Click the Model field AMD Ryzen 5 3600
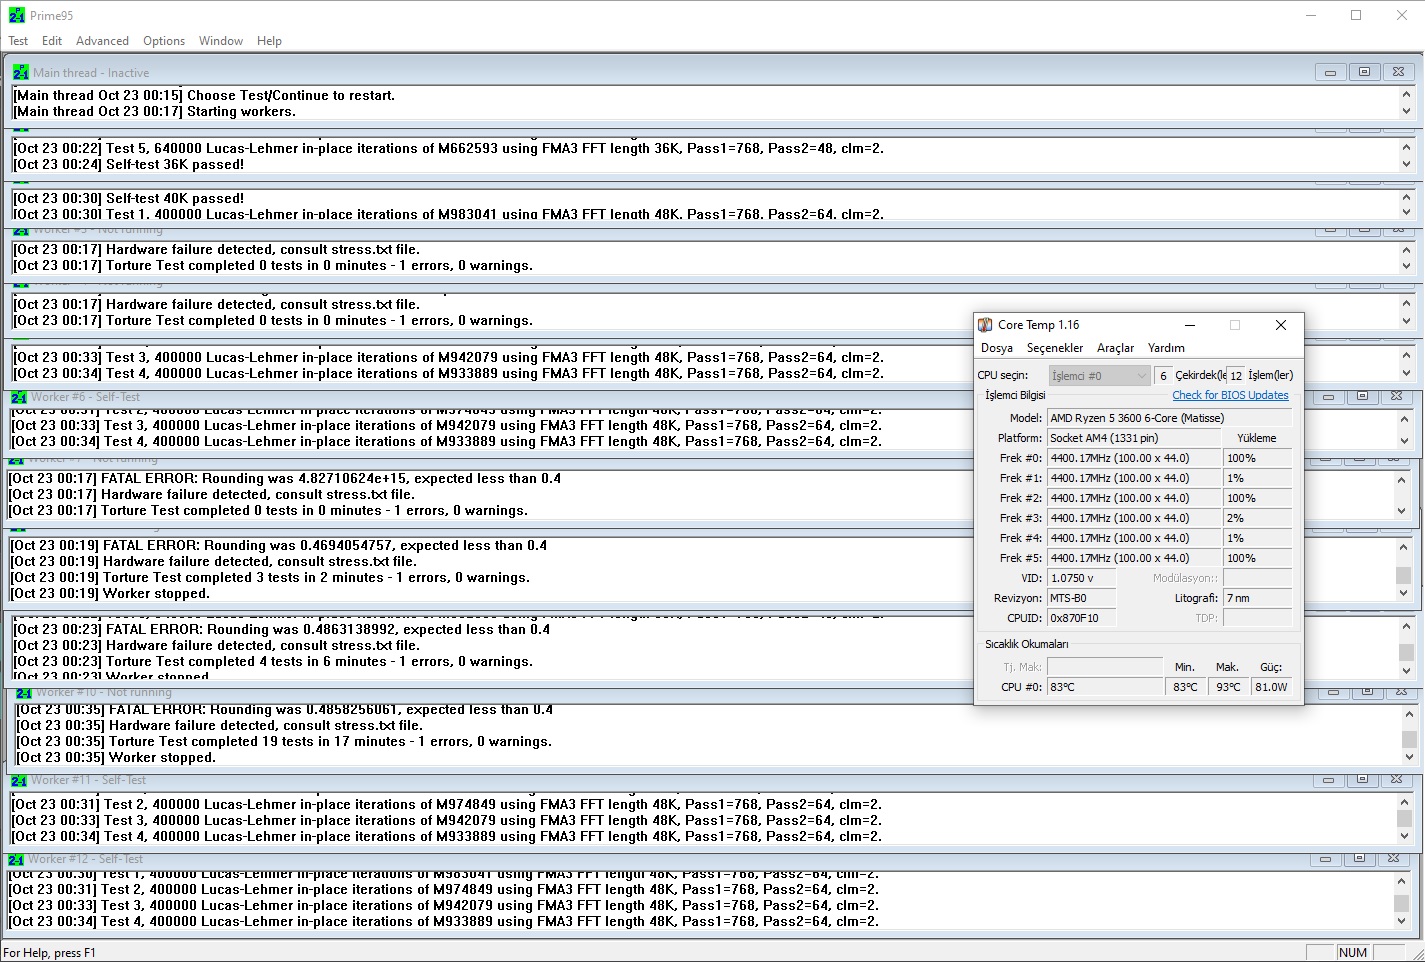Screen dimensions: 1425x962 coord(1169,418)
